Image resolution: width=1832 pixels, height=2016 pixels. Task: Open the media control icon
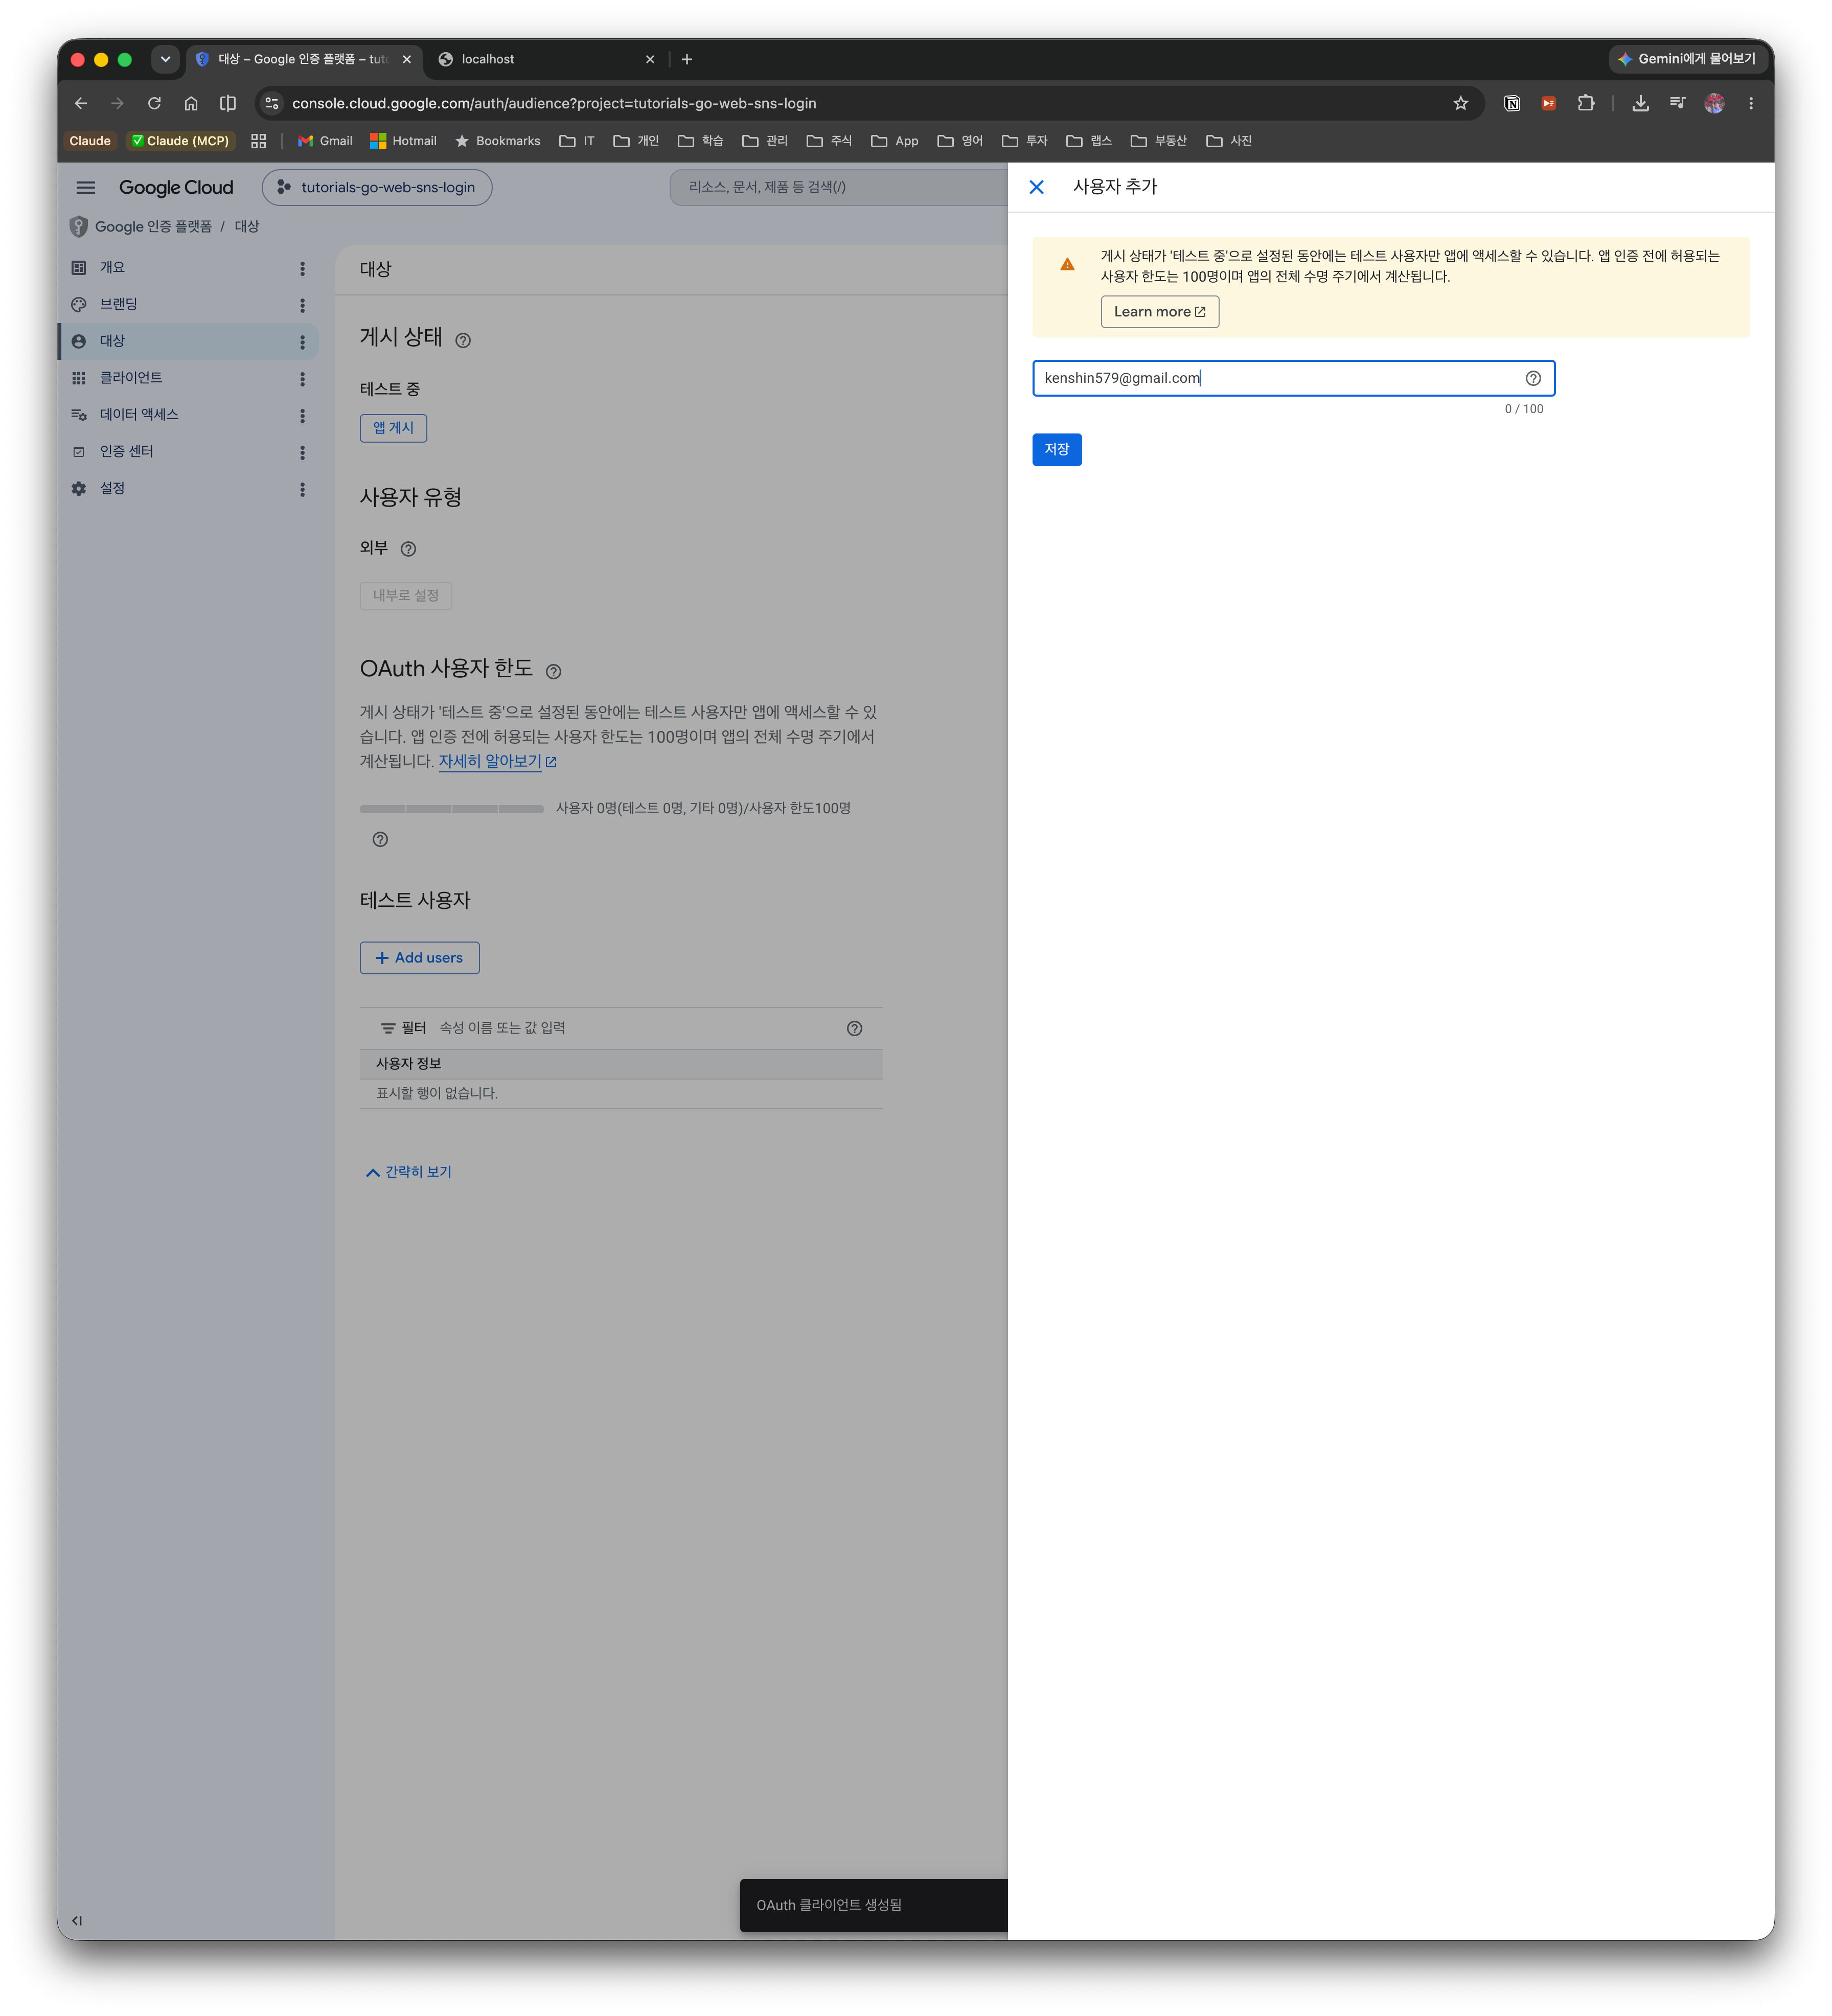1678,103
